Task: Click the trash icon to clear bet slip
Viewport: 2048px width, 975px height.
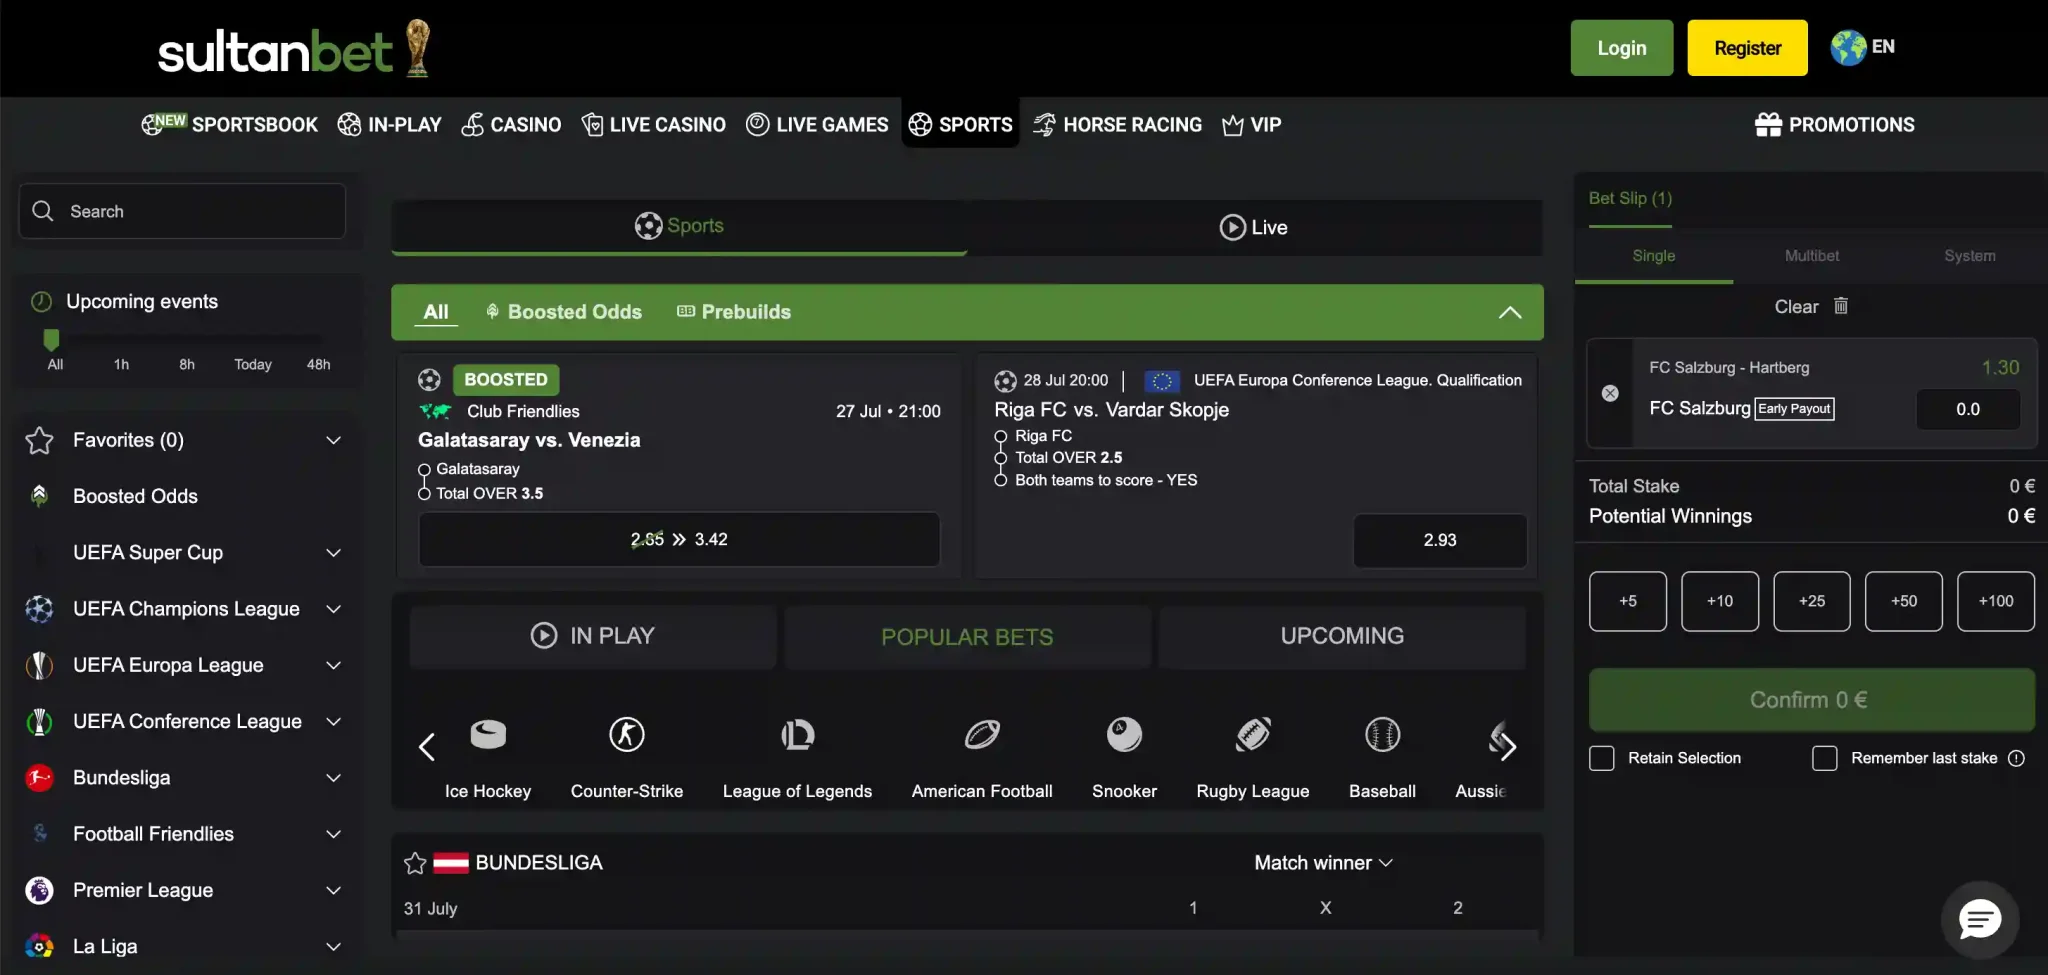Action: (x=1841, y=306)
